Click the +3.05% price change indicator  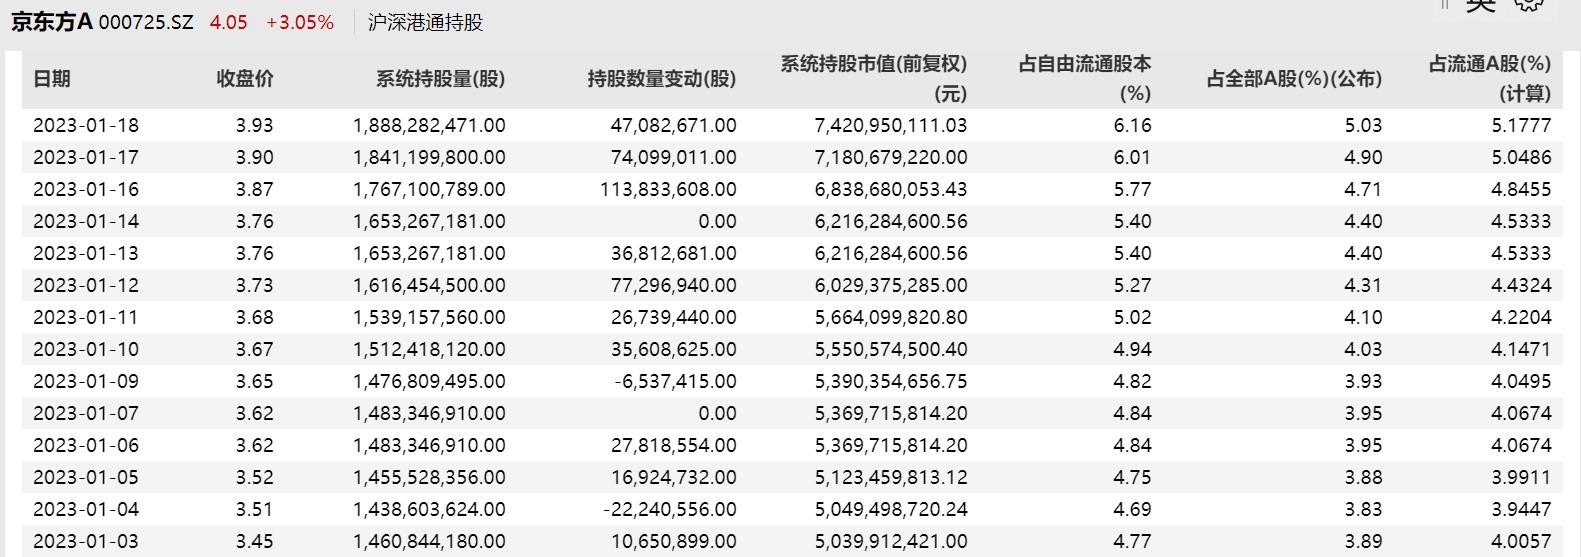pyautogui.click(x=300, y=23)
